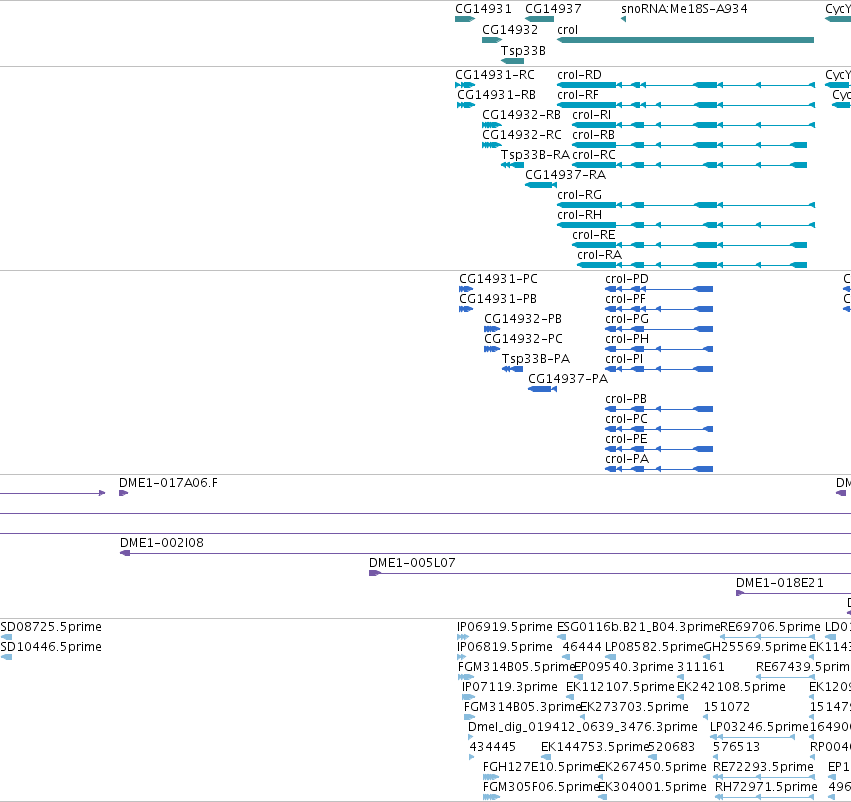Open the crol-PA protein label
The image size is (851, 802).
point(627,459)
